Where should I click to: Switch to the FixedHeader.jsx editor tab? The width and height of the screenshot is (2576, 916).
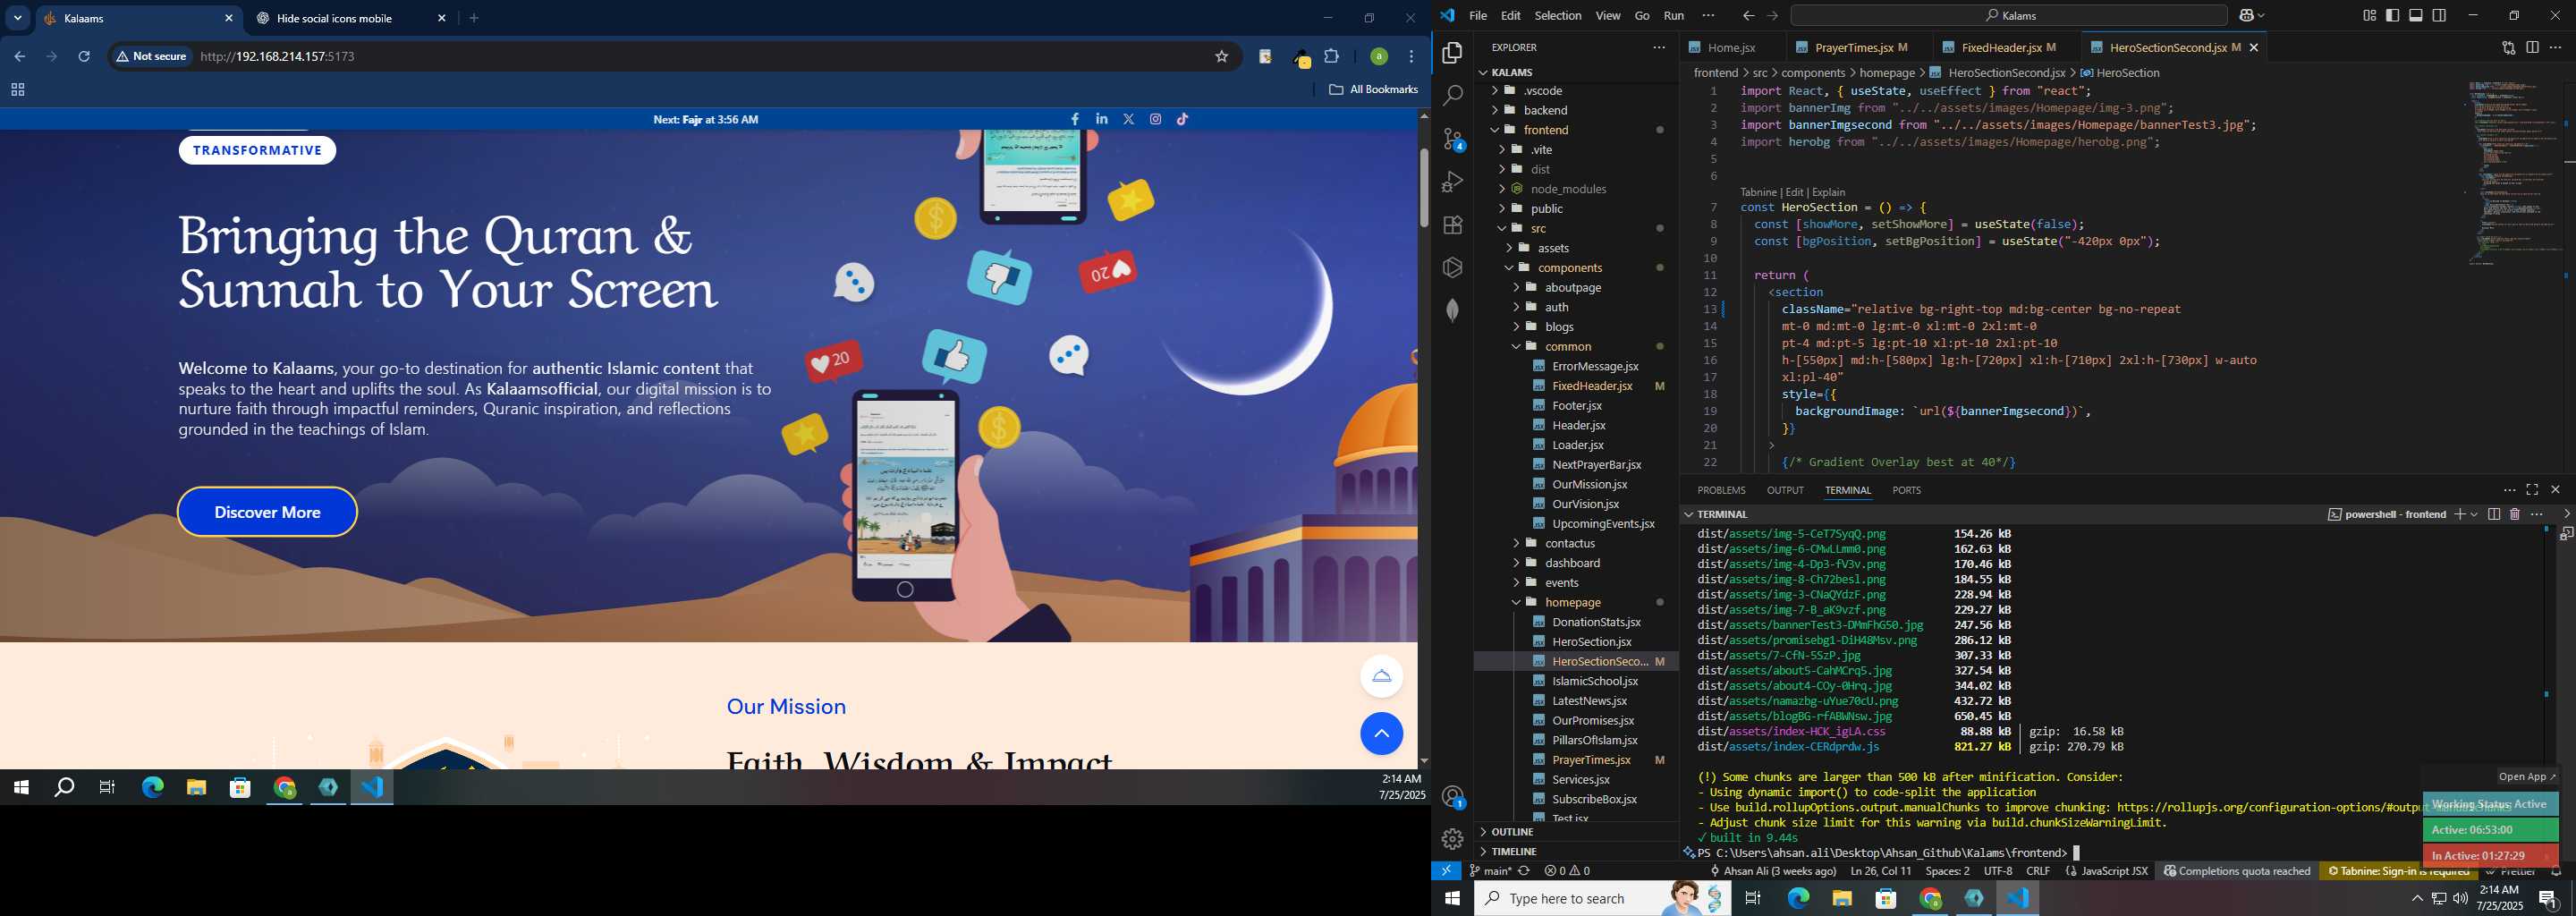point(2007,47)
